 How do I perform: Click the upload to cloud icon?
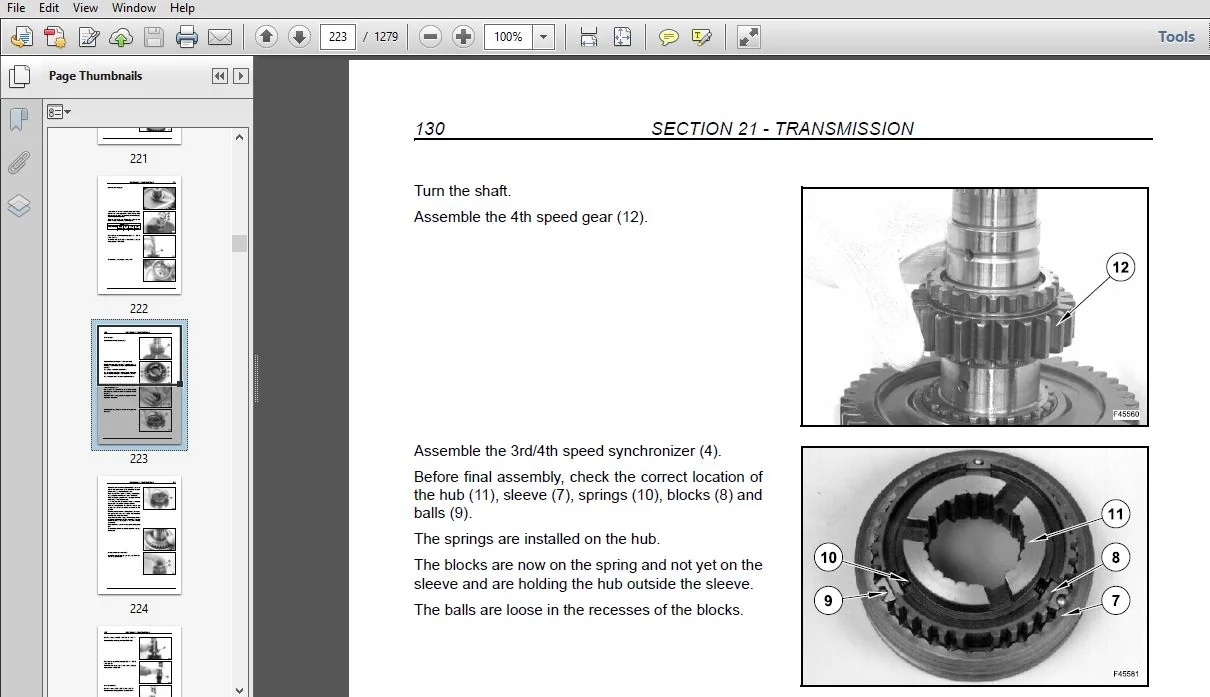121,38
